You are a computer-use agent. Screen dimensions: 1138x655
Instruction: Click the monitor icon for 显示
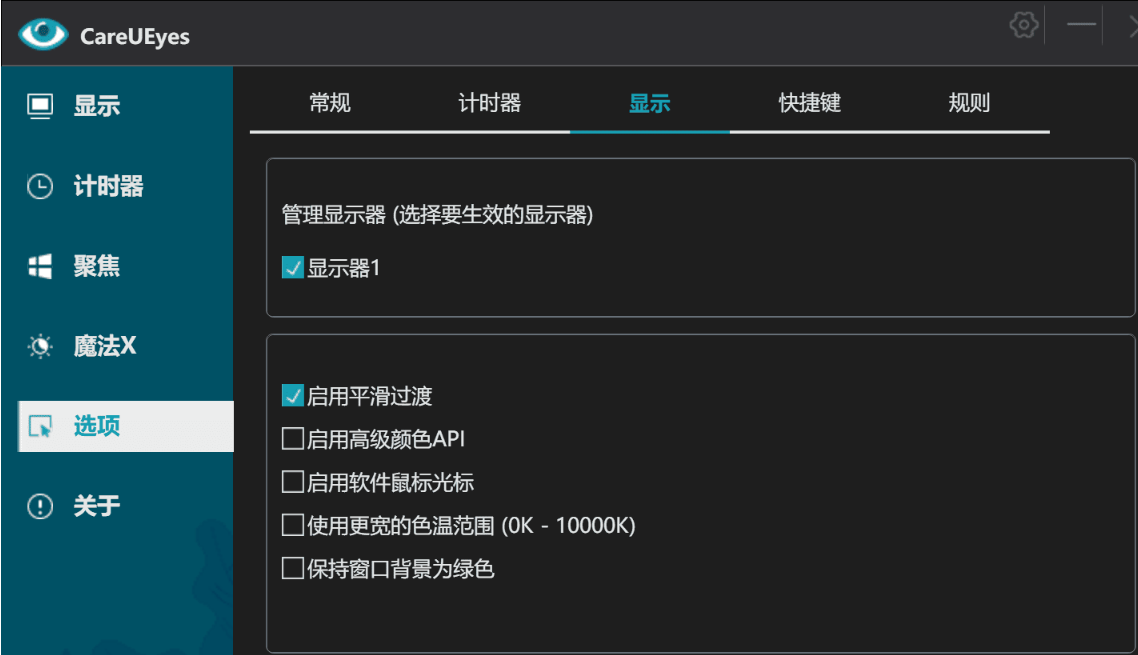click(x=40, y=105)
